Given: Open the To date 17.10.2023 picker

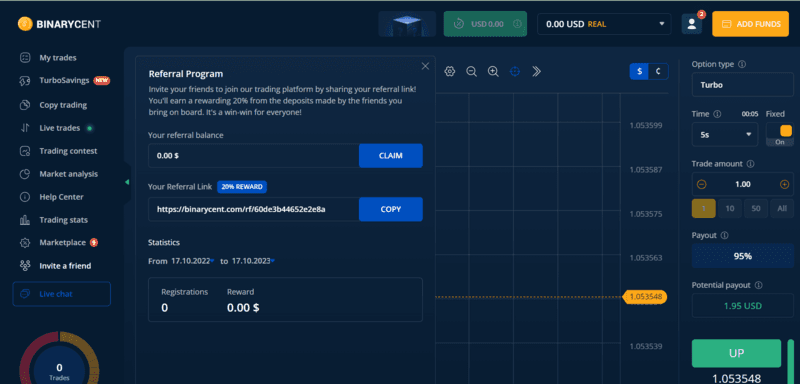Looking at the screenshot, I should [254, 261].
